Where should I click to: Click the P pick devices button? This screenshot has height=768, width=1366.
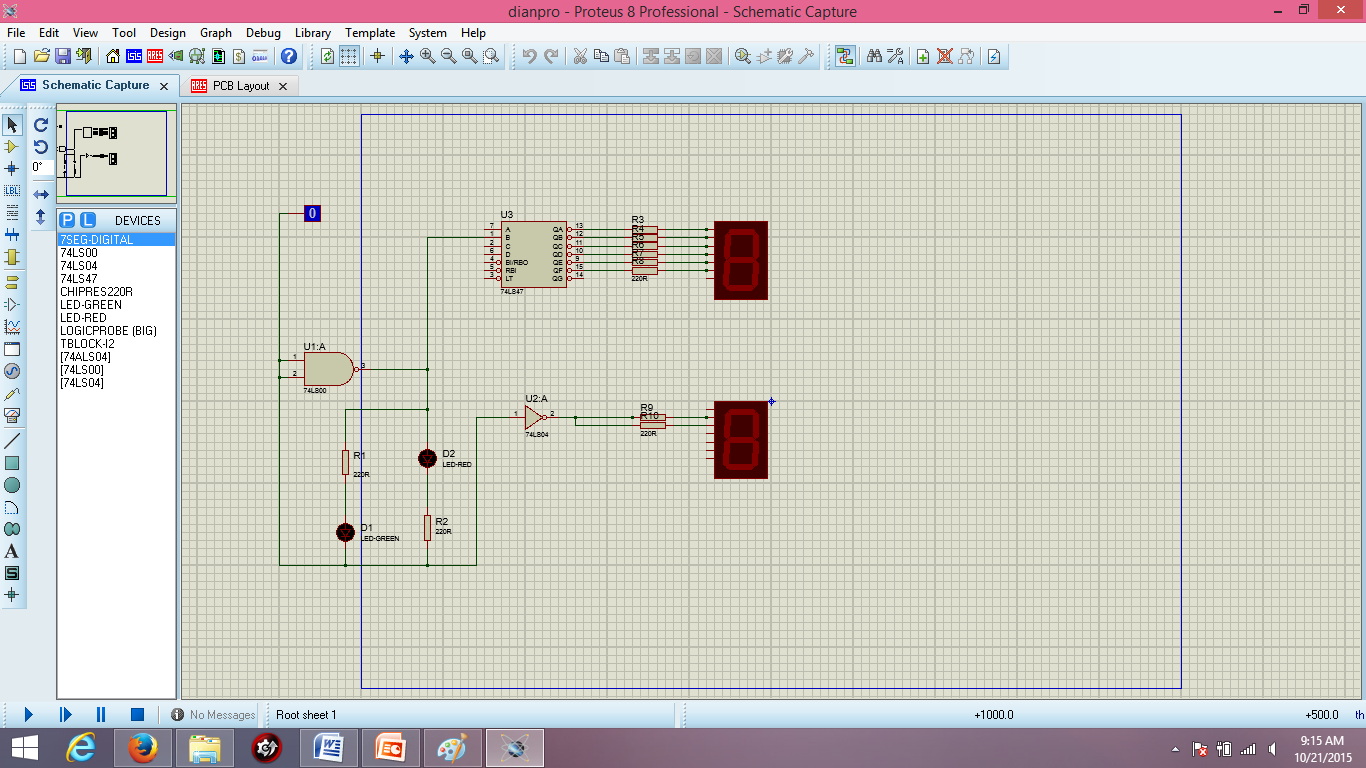65,220
